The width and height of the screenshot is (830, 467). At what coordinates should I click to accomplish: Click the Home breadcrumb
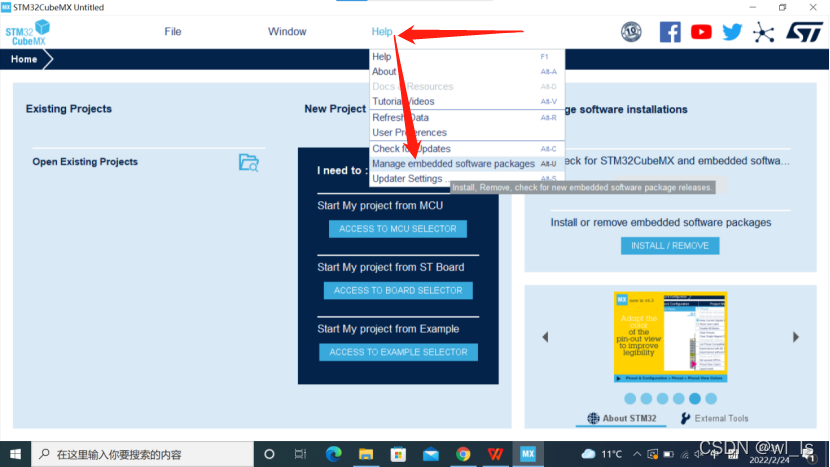[24, 59]
